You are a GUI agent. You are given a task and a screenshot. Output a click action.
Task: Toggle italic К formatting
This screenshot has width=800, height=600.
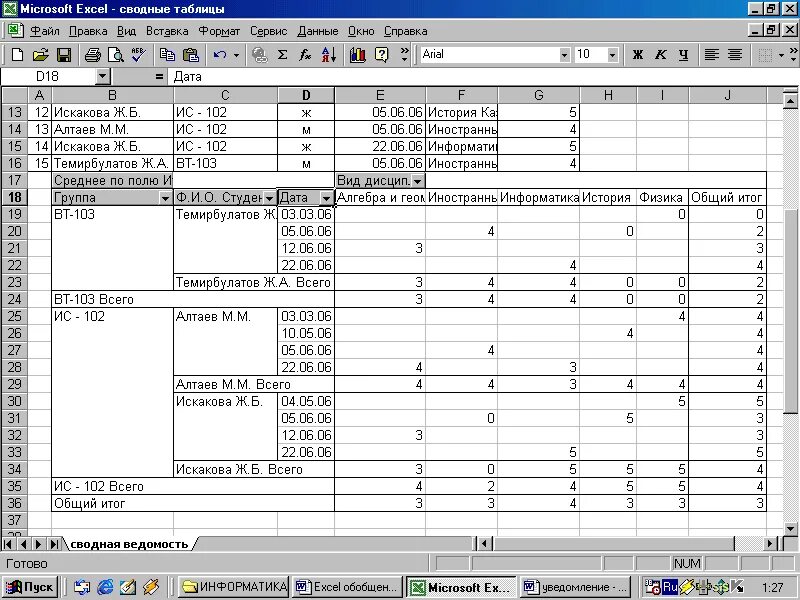(661, 55)
